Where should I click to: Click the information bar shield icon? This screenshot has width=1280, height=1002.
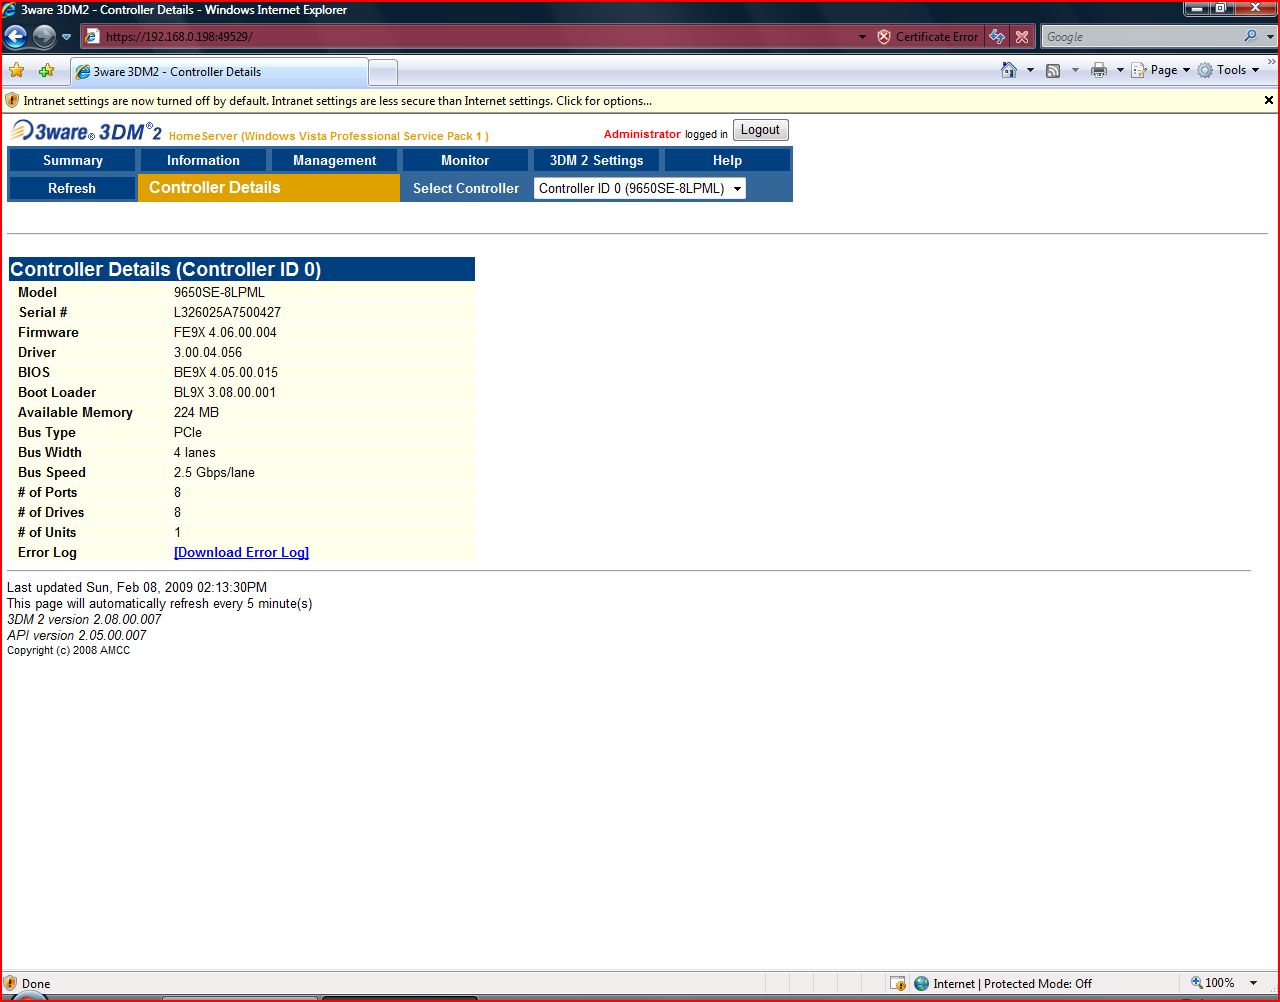pos(12,100)
